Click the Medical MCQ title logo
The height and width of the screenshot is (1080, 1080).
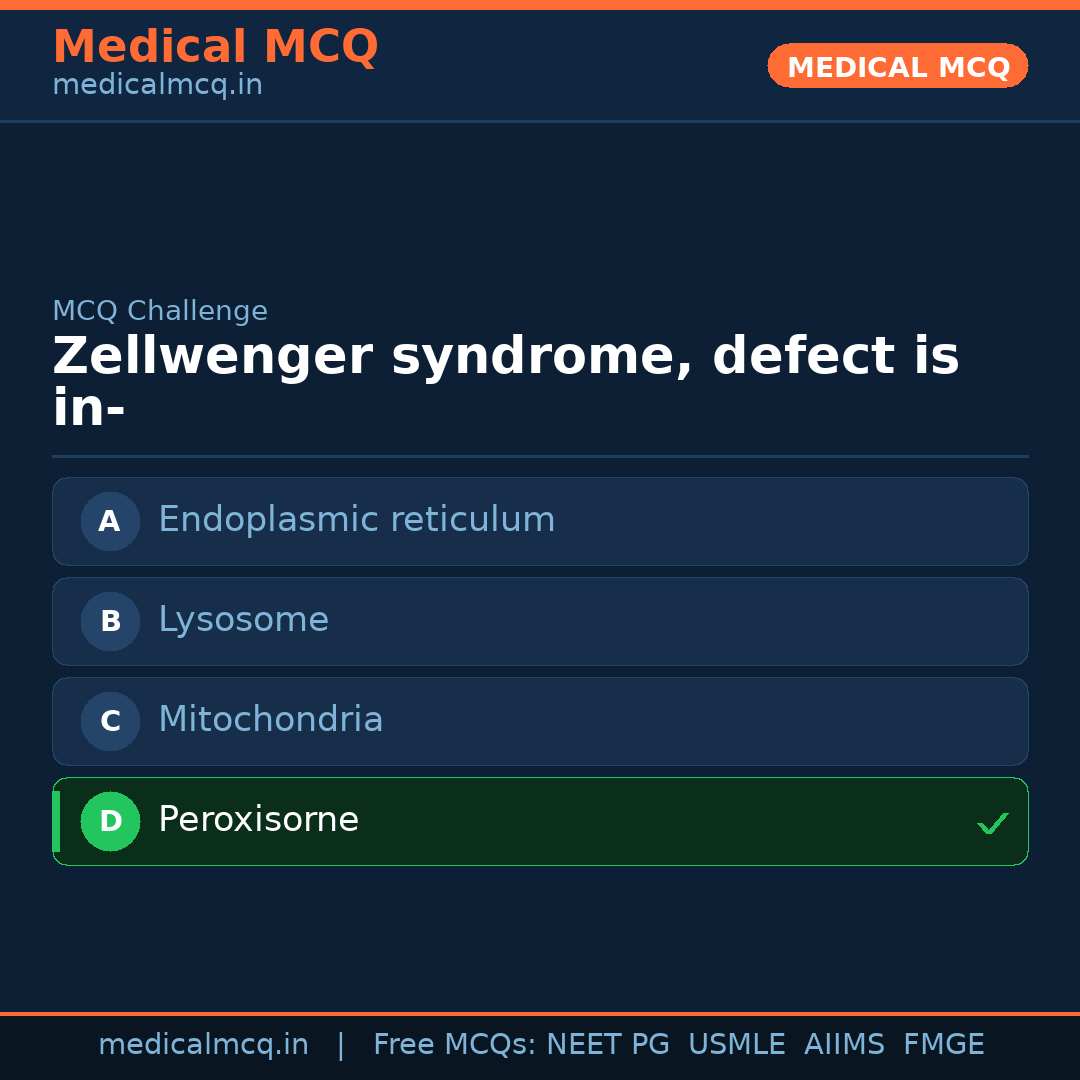pos(215,47)
